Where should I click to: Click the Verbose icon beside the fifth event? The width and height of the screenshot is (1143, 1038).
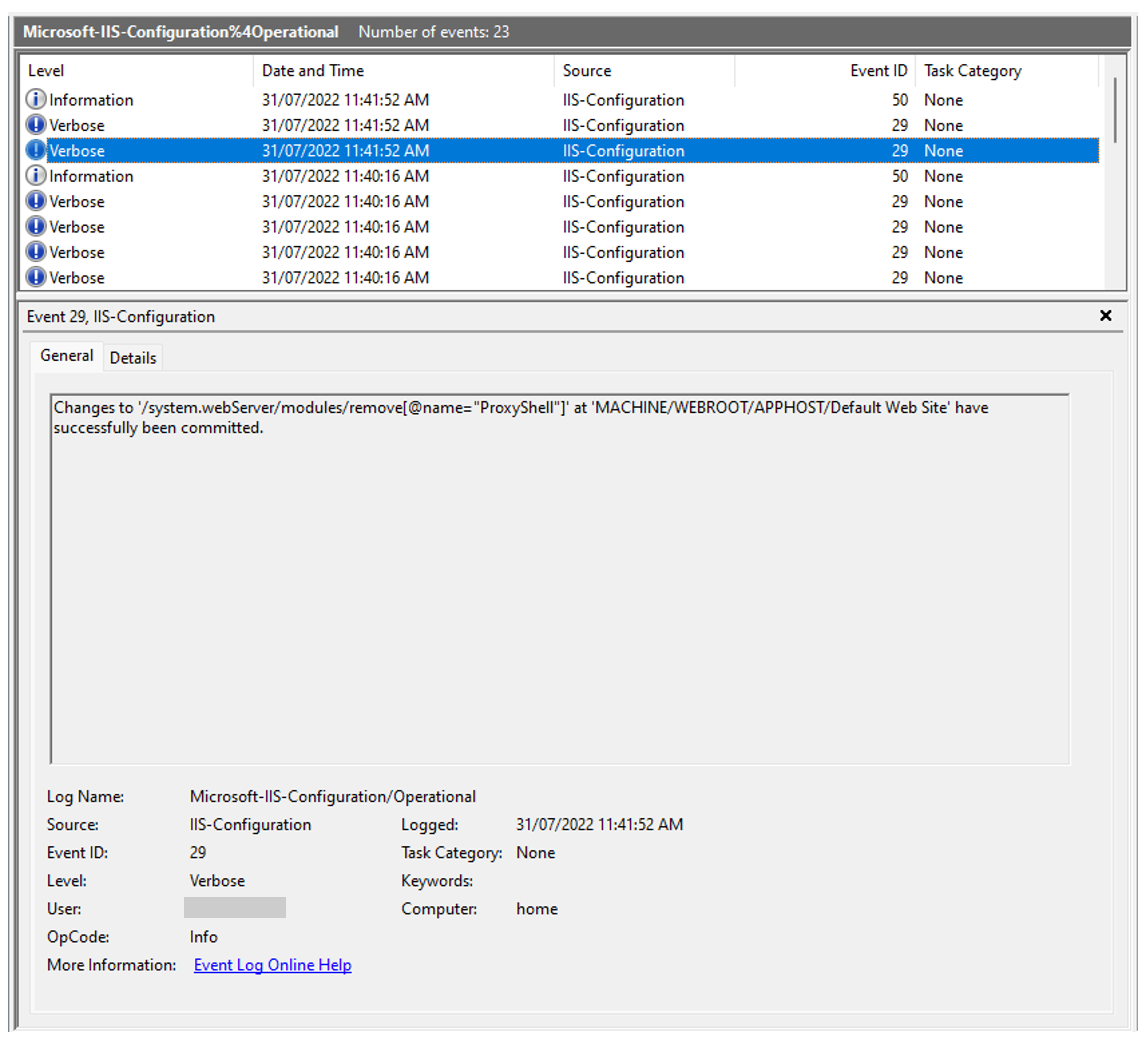point(36,201)
